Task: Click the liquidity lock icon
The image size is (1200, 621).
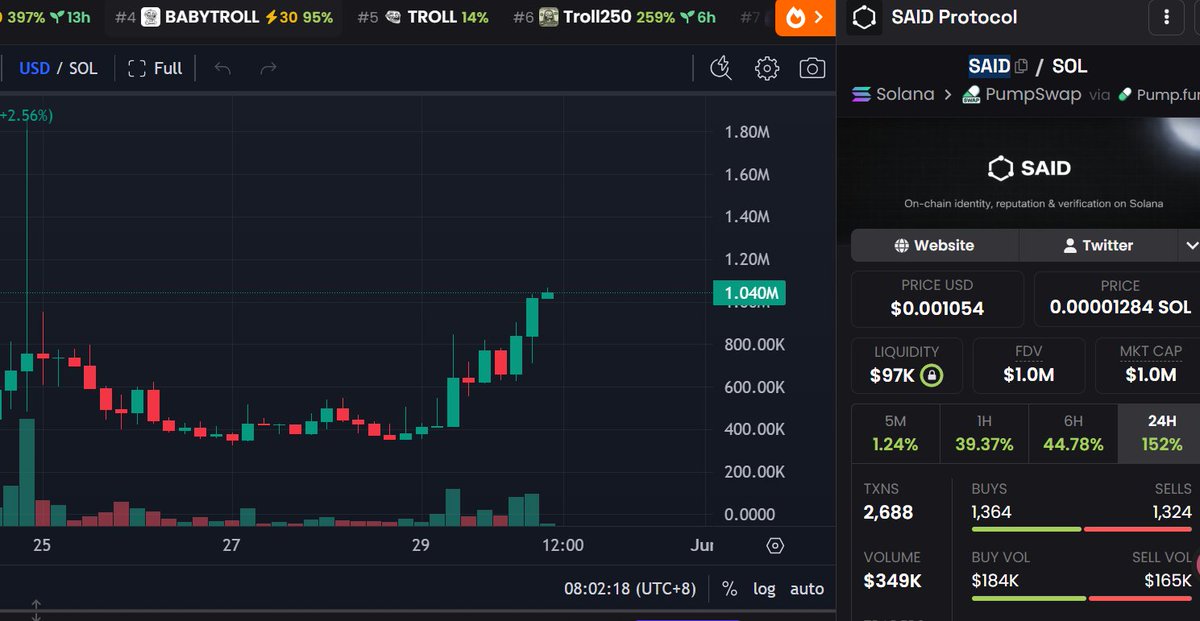Action: tap(932, 376)
